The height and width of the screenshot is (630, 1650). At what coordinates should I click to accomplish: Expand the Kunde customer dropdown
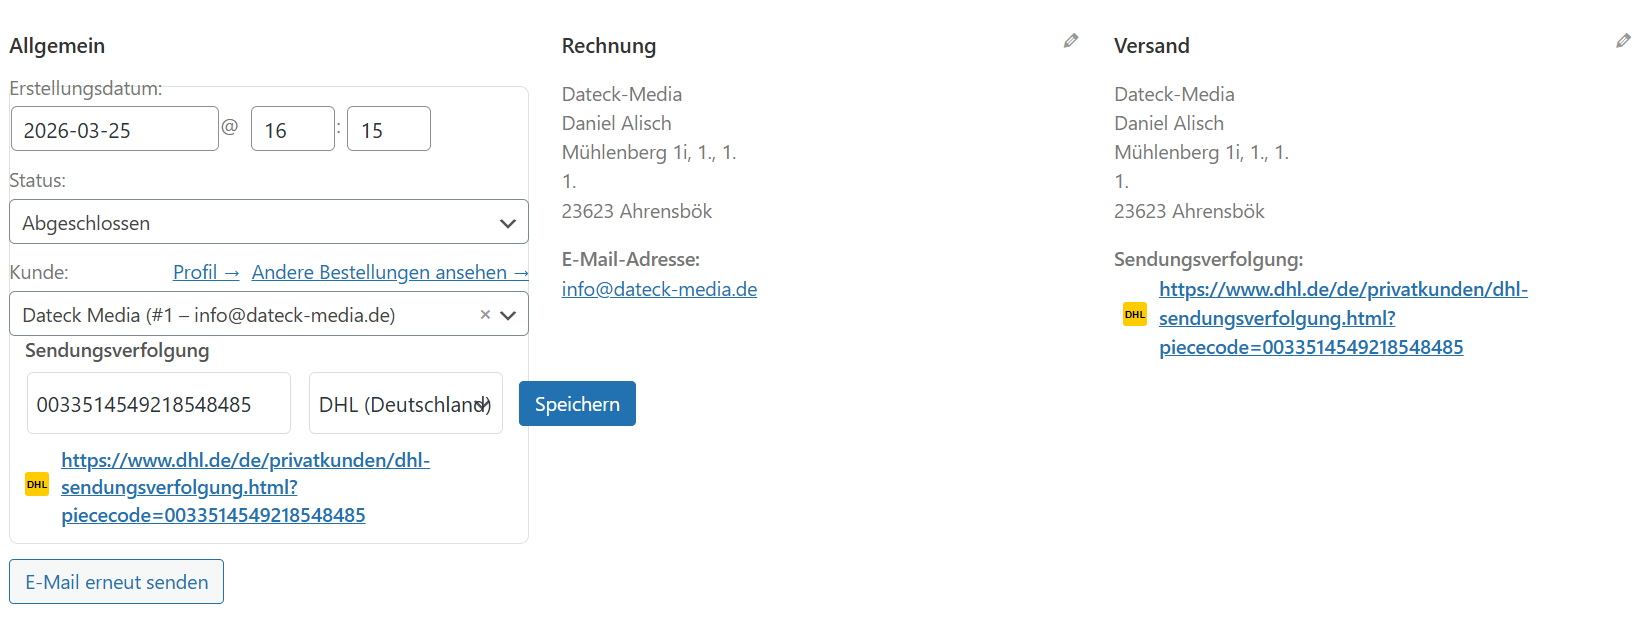click(508, 315)
